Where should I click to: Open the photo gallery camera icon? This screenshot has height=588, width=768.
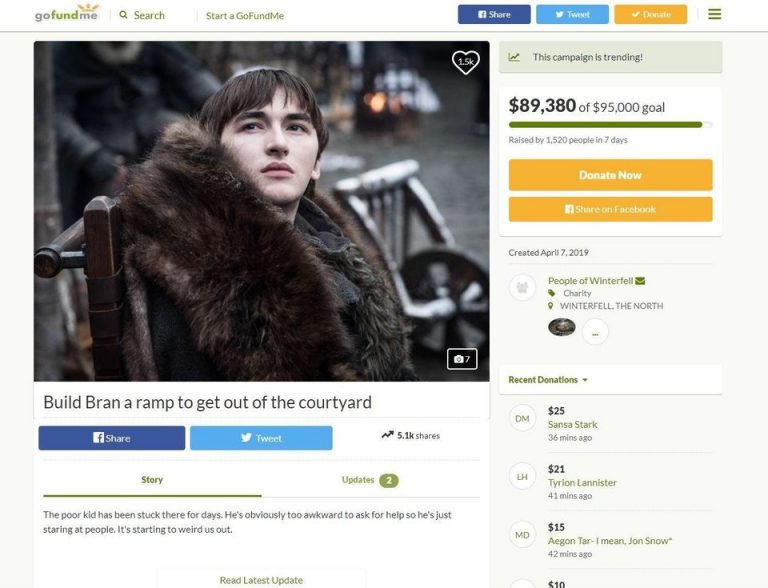coord(462,359)
